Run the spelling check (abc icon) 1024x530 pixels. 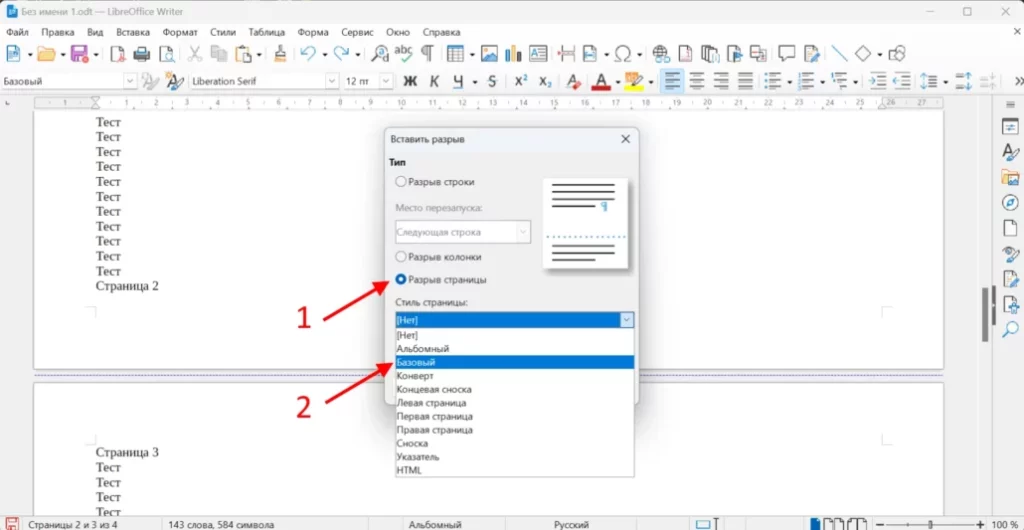[x=404, y=54]
